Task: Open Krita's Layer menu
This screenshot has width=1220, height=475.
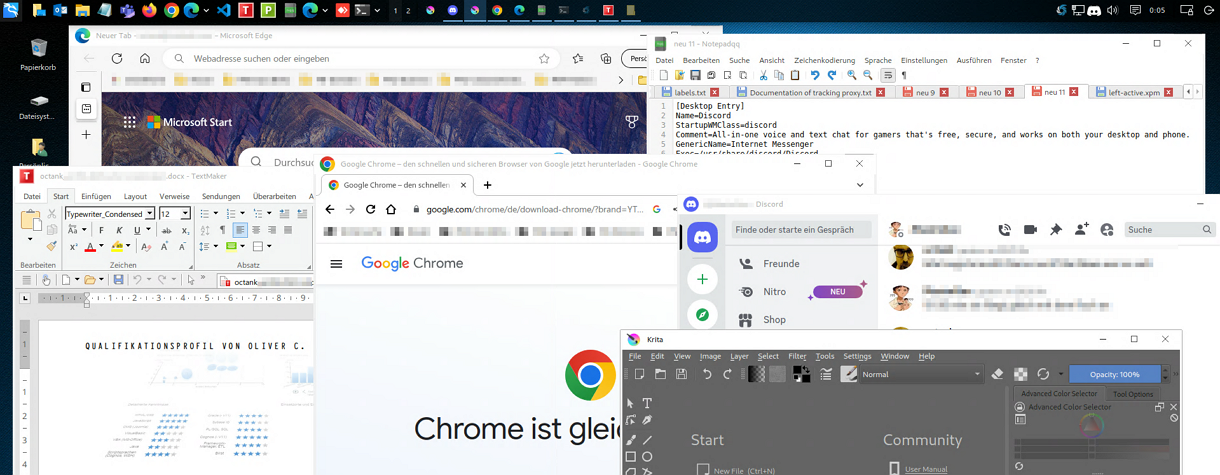Action: click(739, 356)
